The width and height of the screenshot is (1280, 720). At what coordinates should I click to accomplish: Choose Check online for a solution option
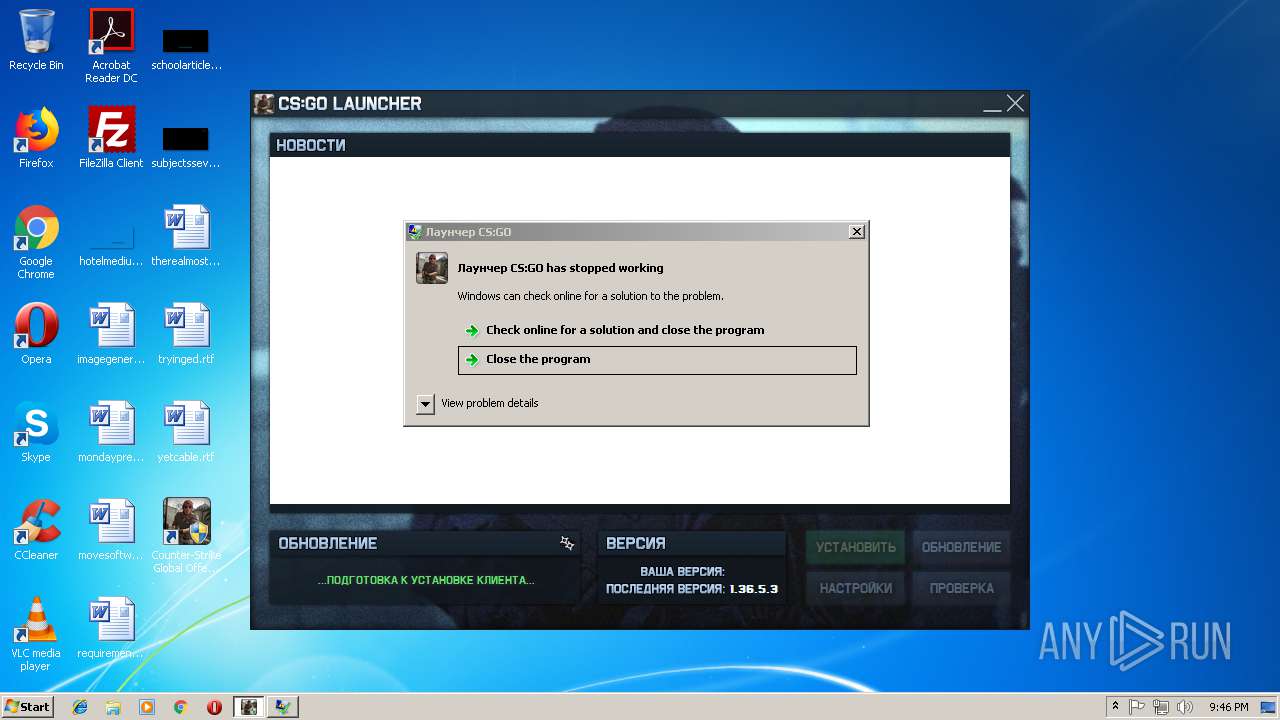[x=657, y=330]
